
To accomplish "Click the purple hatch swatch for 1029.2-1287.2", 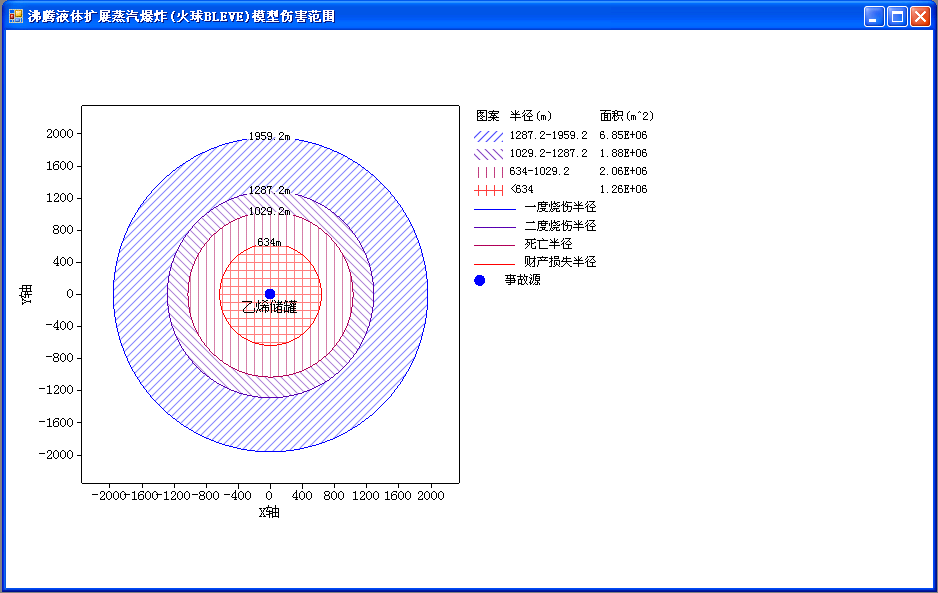I will point(489,154).
